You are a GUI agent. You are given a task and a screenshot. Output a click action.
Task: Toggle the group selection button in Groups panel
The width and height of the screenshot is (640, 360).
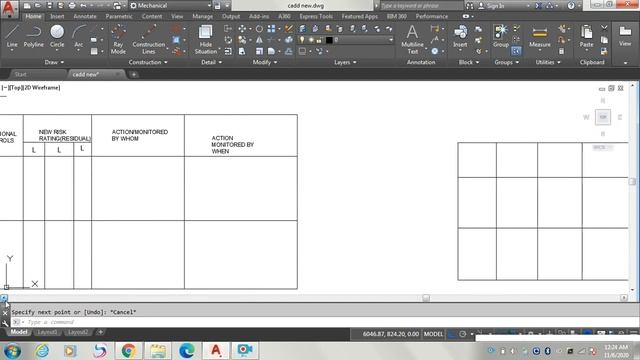click(516, 51)
